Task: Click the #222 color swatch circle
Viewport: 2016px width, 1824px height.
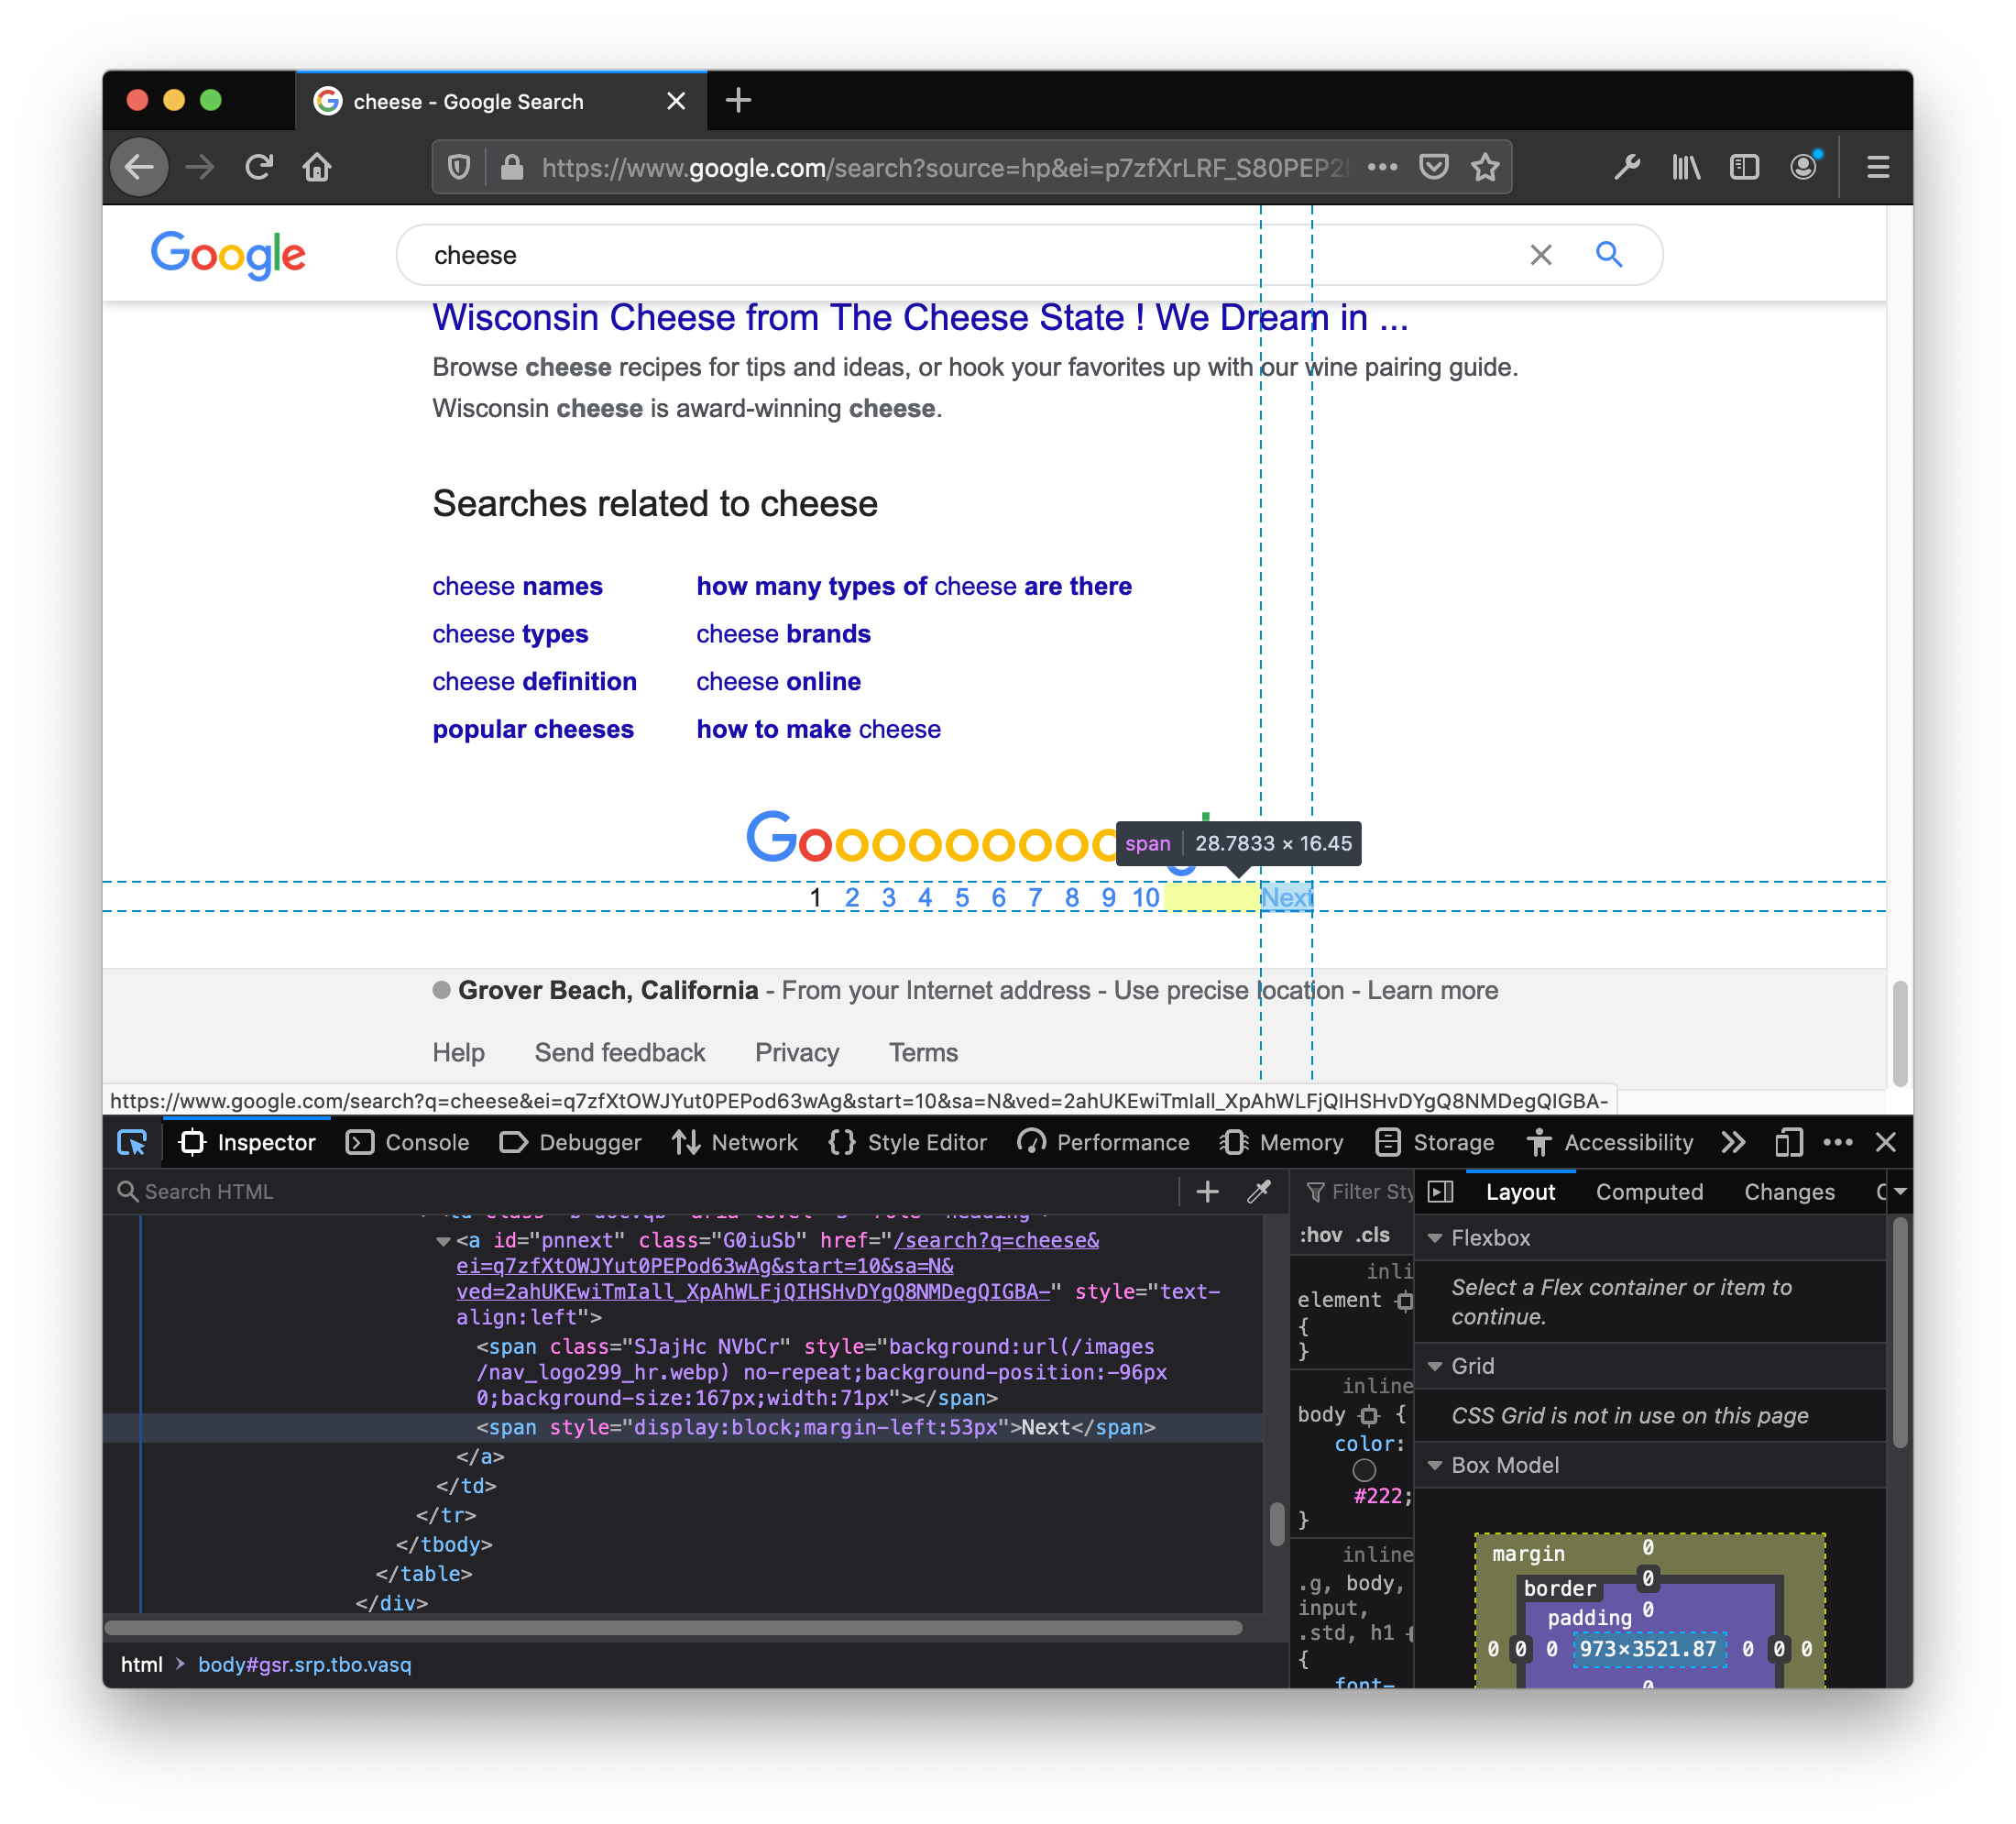Action: coord(1364,1470)
